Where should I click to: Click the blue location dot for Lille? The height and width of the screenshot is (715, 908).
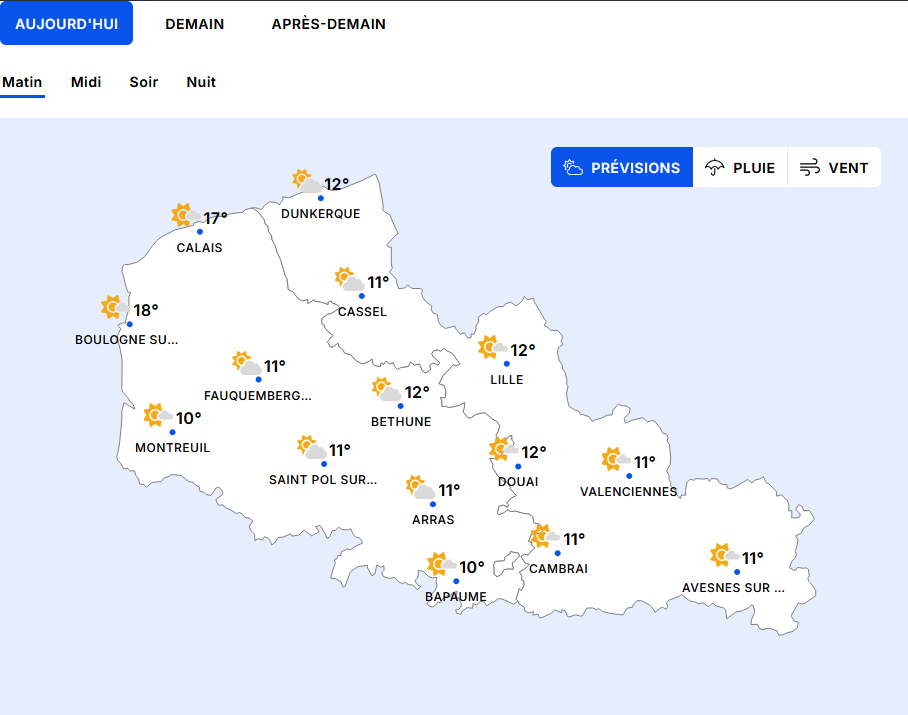pyautogui.click(x=507, y=364)
